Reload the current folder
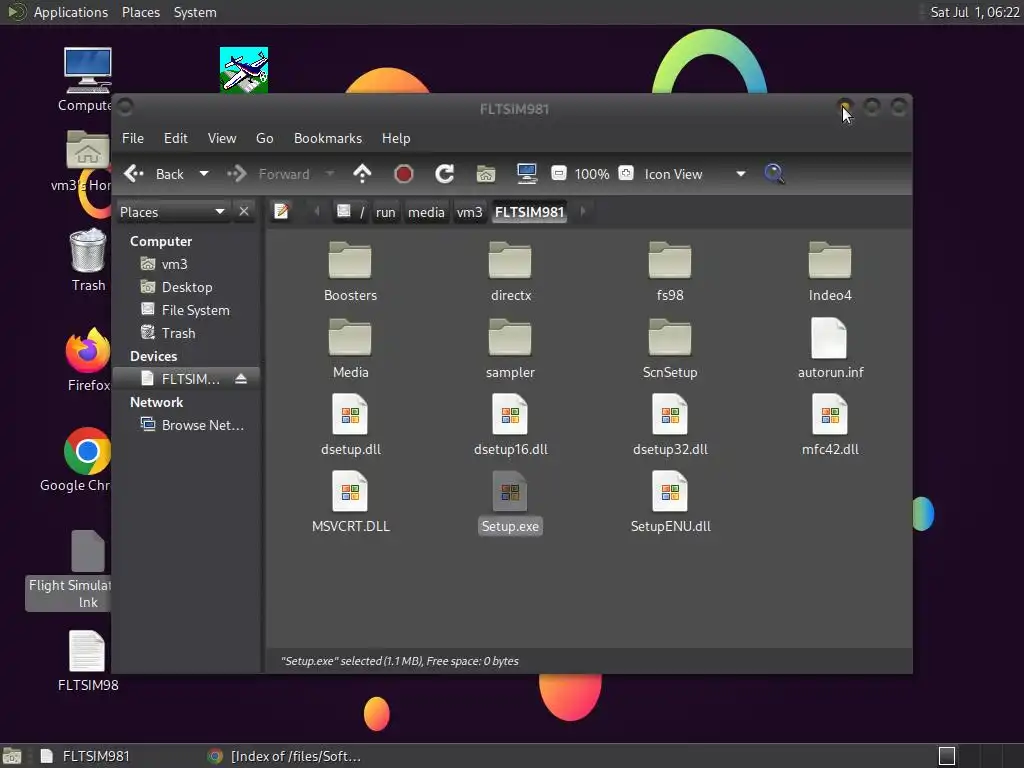This screenshot has width=1024, height=768. (x=445, y=174)
